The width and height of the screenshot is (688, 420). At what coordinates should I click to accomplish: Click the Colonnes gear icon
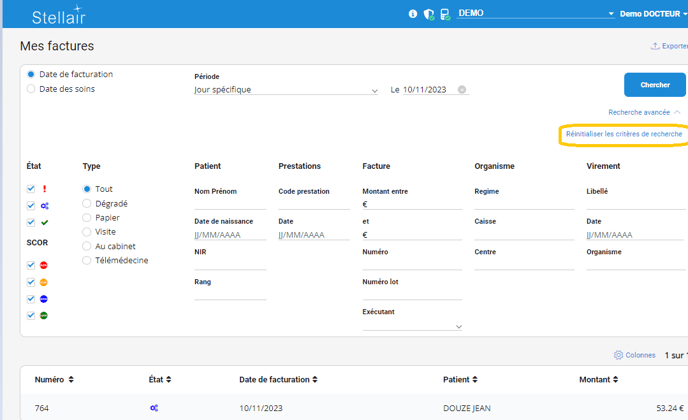click(x=619, y=355)
